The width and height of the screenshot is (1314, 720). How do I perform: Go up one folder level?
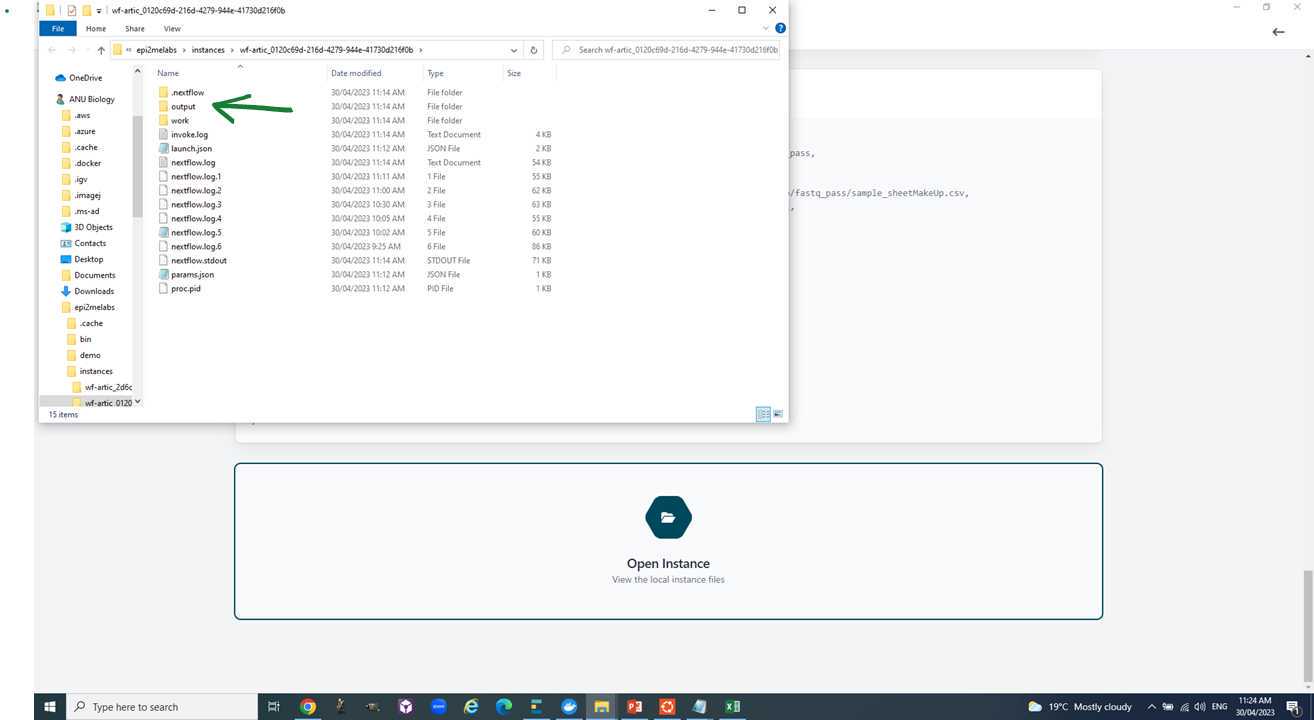coord(101,50)
